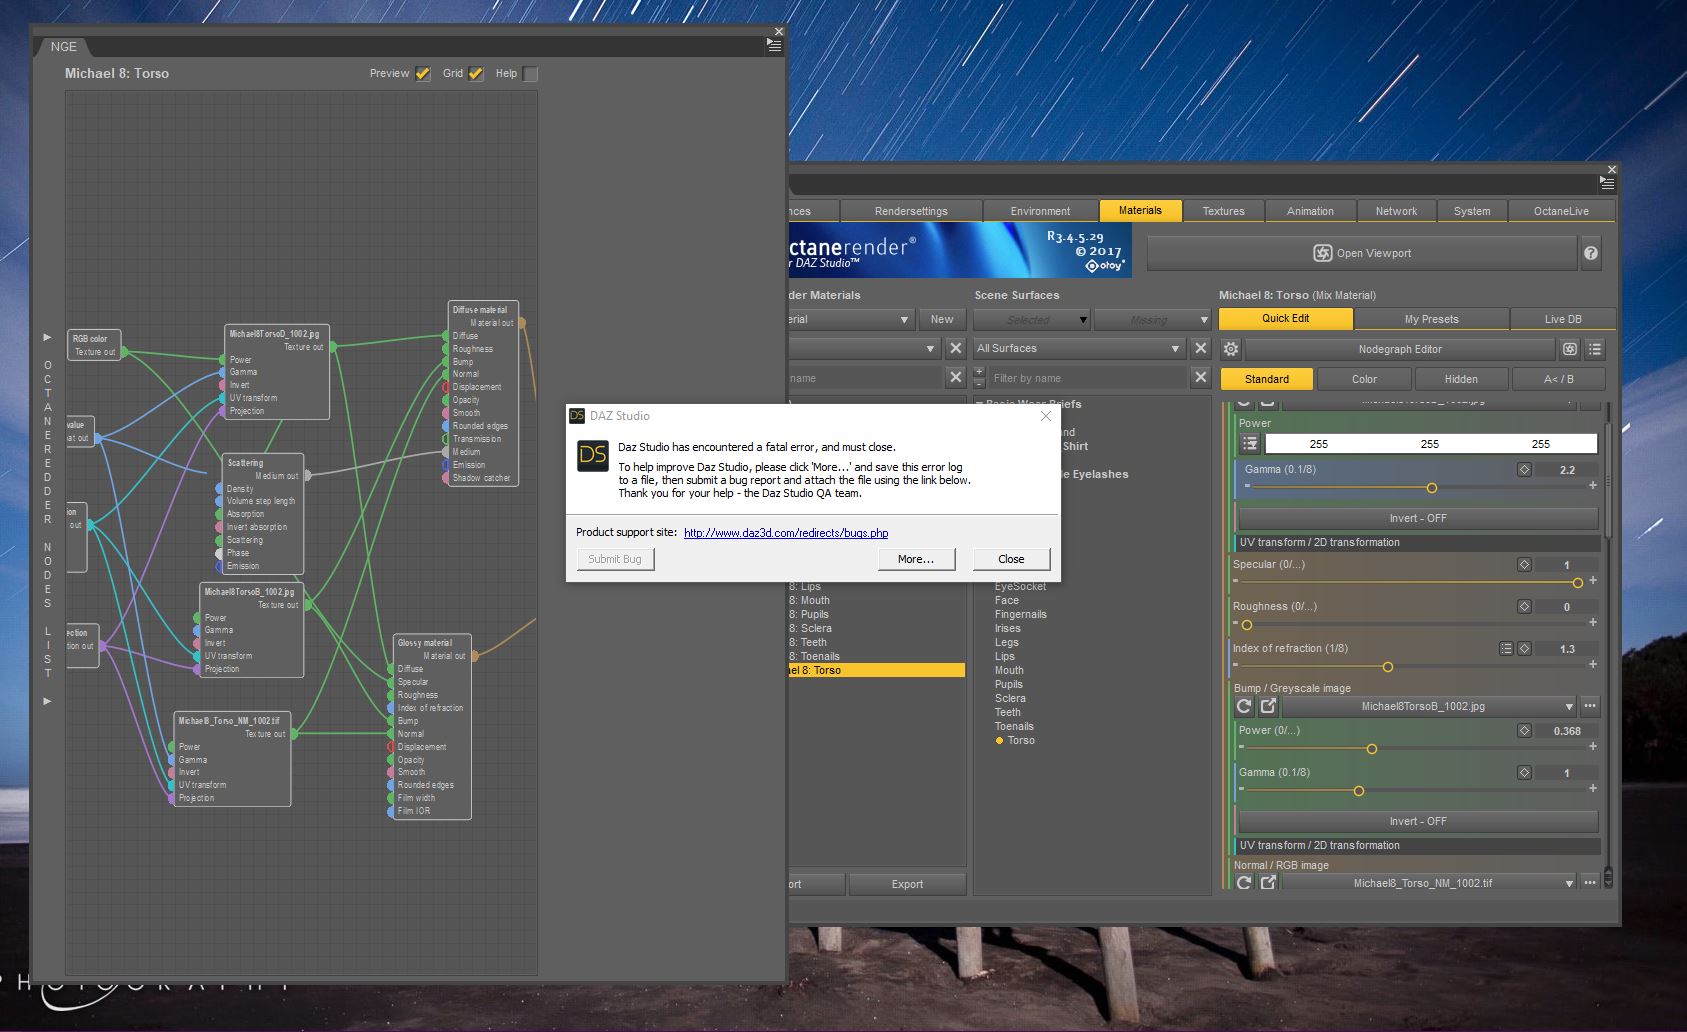1687x1032 pixels.
Task: Open the Octane panel options menu icon
Action: click(x=1607, y=184)
